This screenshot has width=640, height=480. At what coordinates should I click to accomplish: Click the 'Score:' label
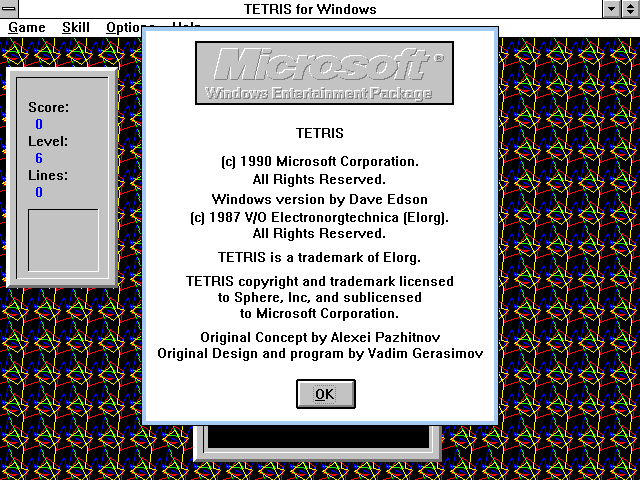(49, 107)
